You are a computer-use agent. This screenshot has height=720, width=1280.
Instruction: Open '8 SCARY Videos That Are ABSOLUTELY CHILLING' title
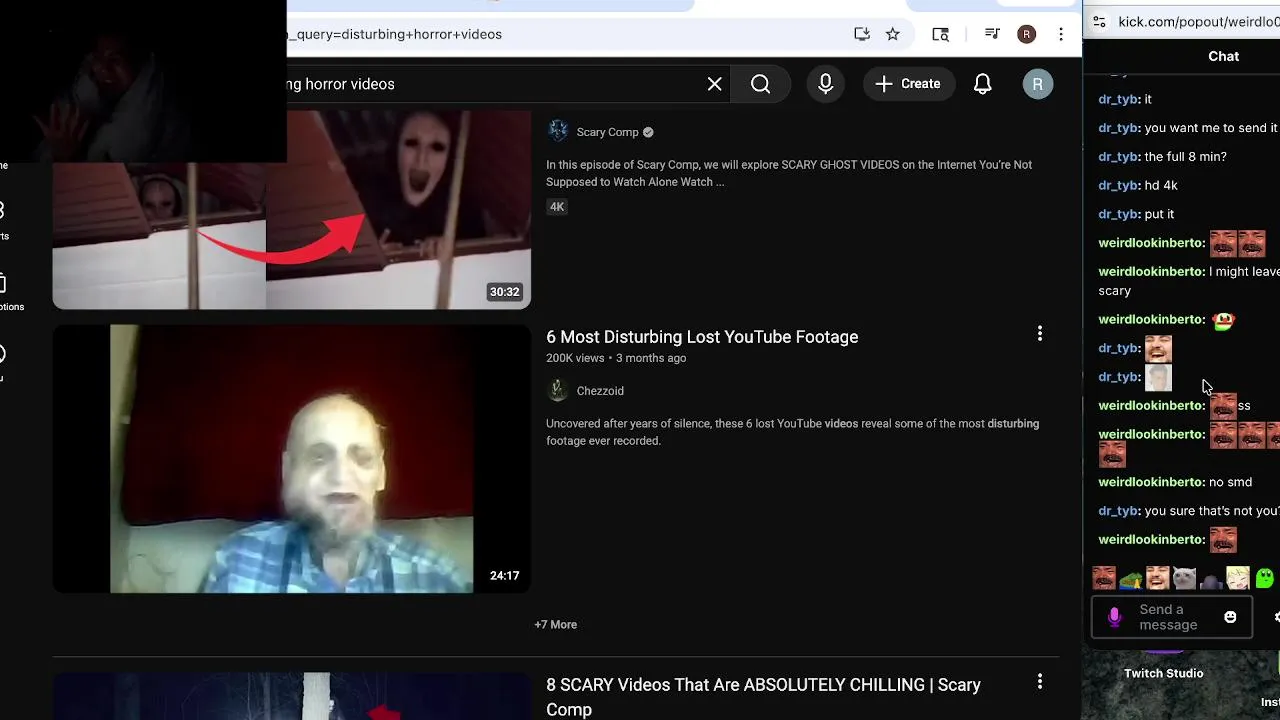[x=763, y=697]
